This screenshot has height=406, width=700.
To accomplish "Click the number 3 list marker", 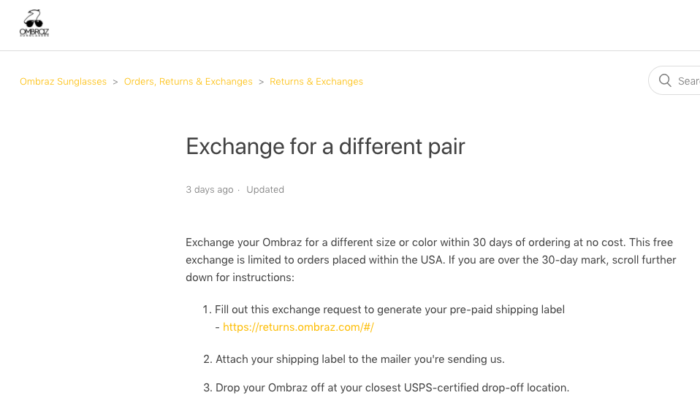I will coord(206,388).
